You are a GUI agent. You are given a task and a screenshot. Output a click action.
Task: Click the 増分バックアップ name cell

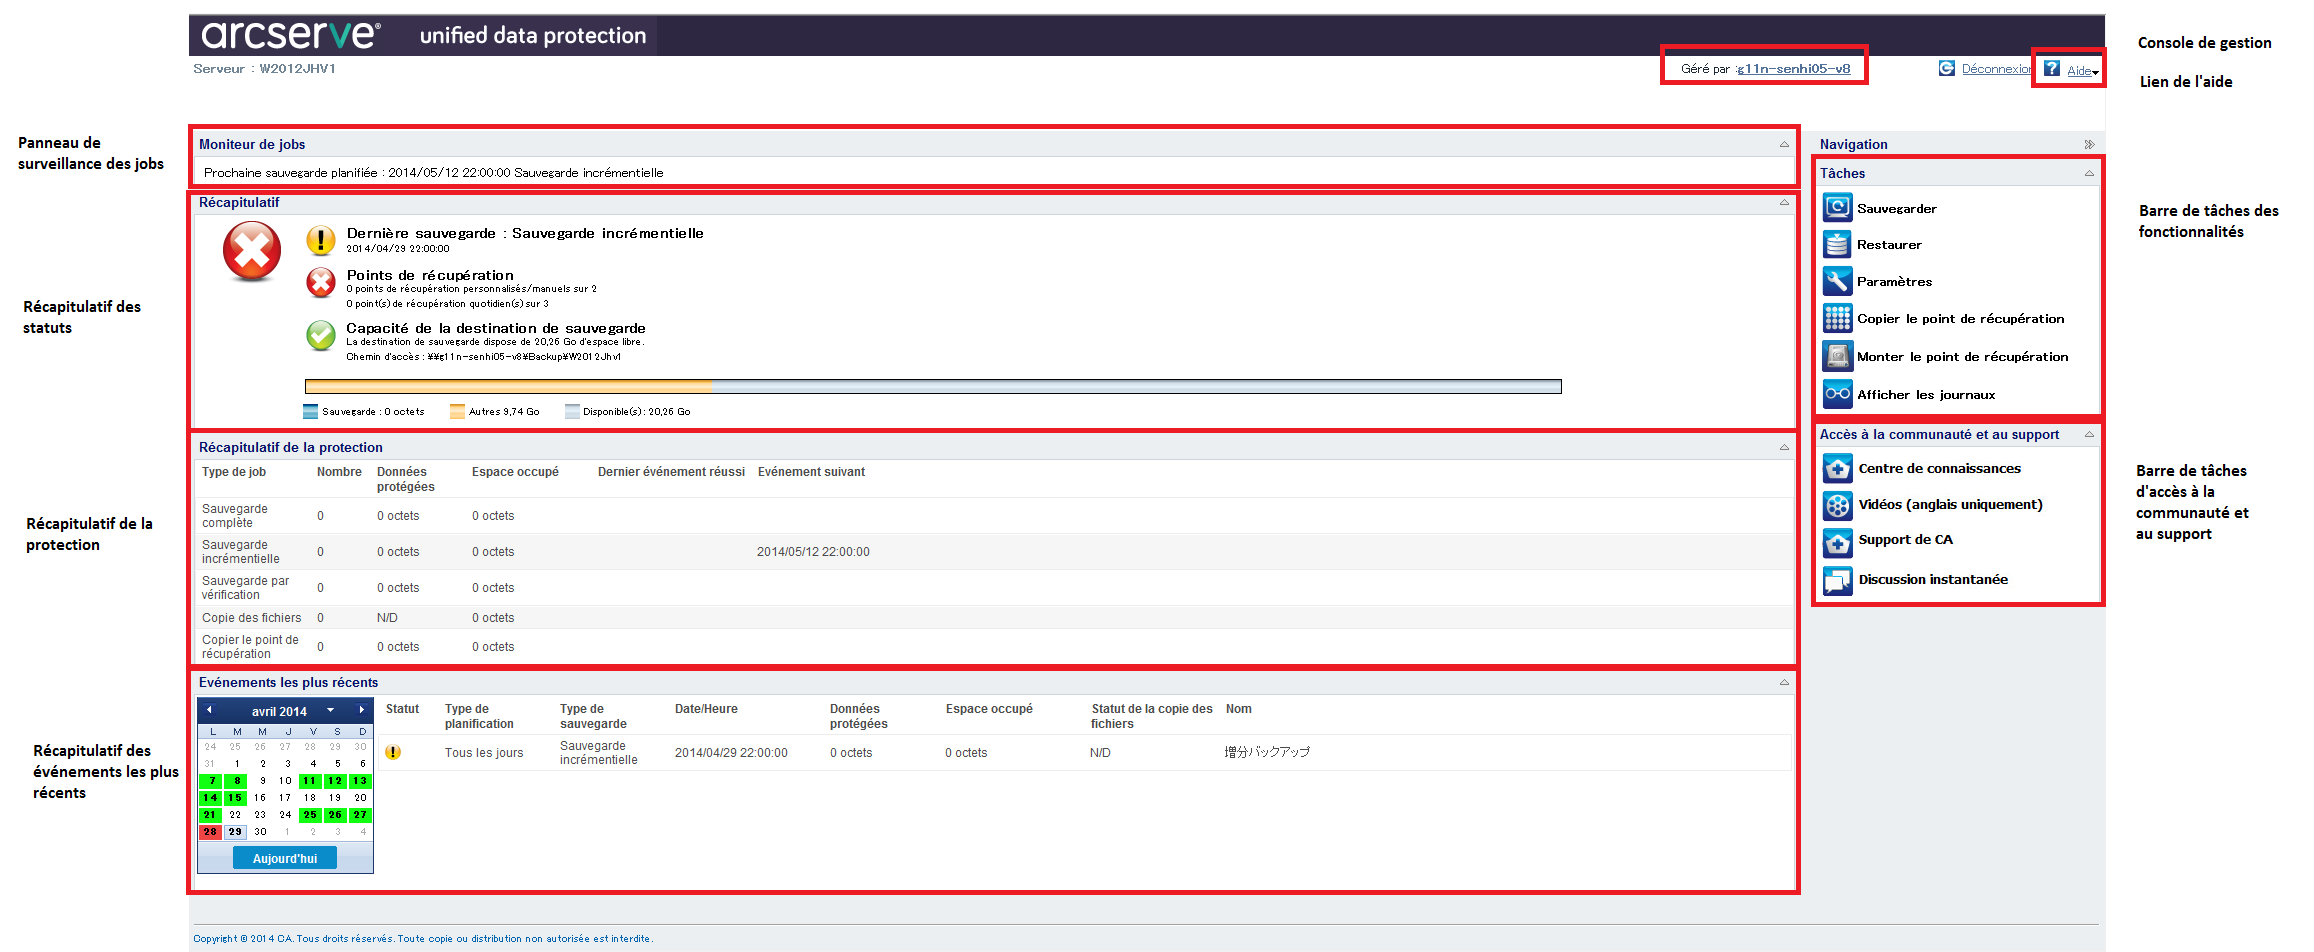pos(1267,752)
